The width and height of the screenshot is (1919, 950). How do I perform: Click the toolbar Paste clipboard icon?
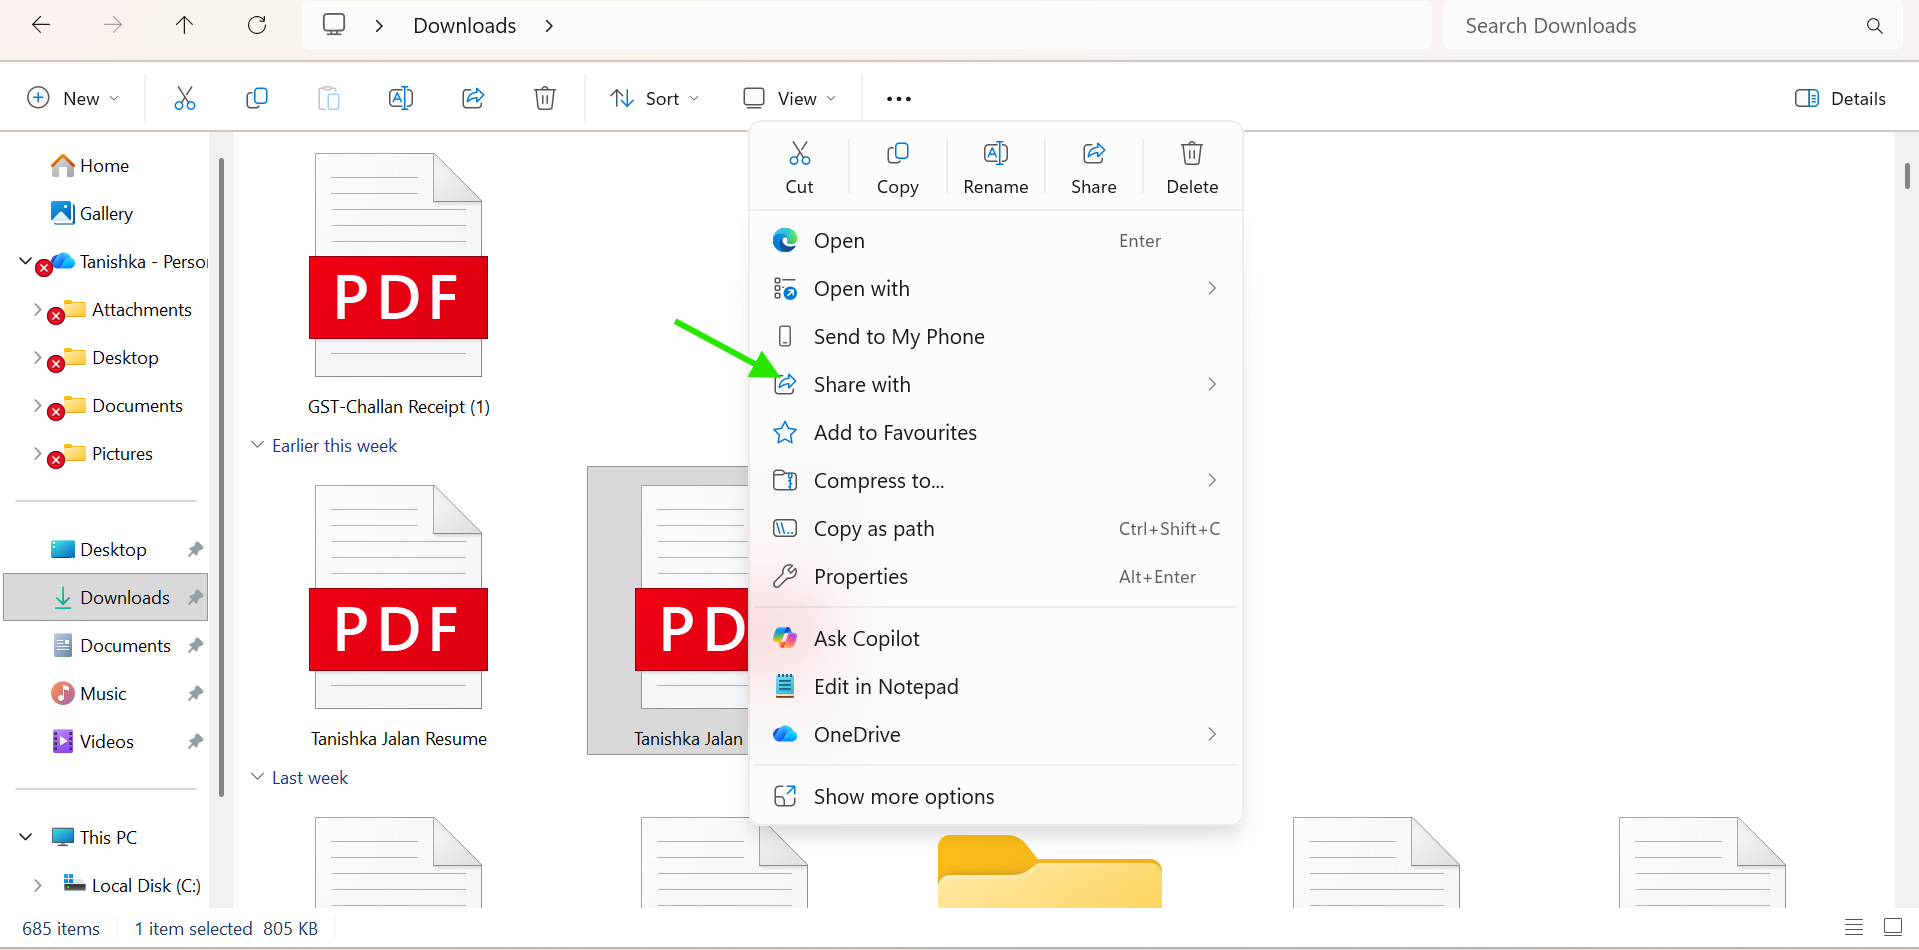329,98
